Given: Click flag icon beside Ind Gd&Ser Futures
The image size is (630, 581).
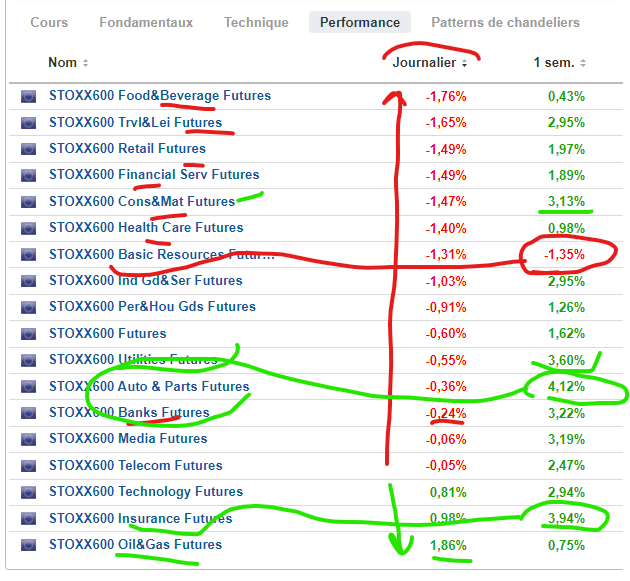Looking at the screenshot, I should tap(28, 281).
